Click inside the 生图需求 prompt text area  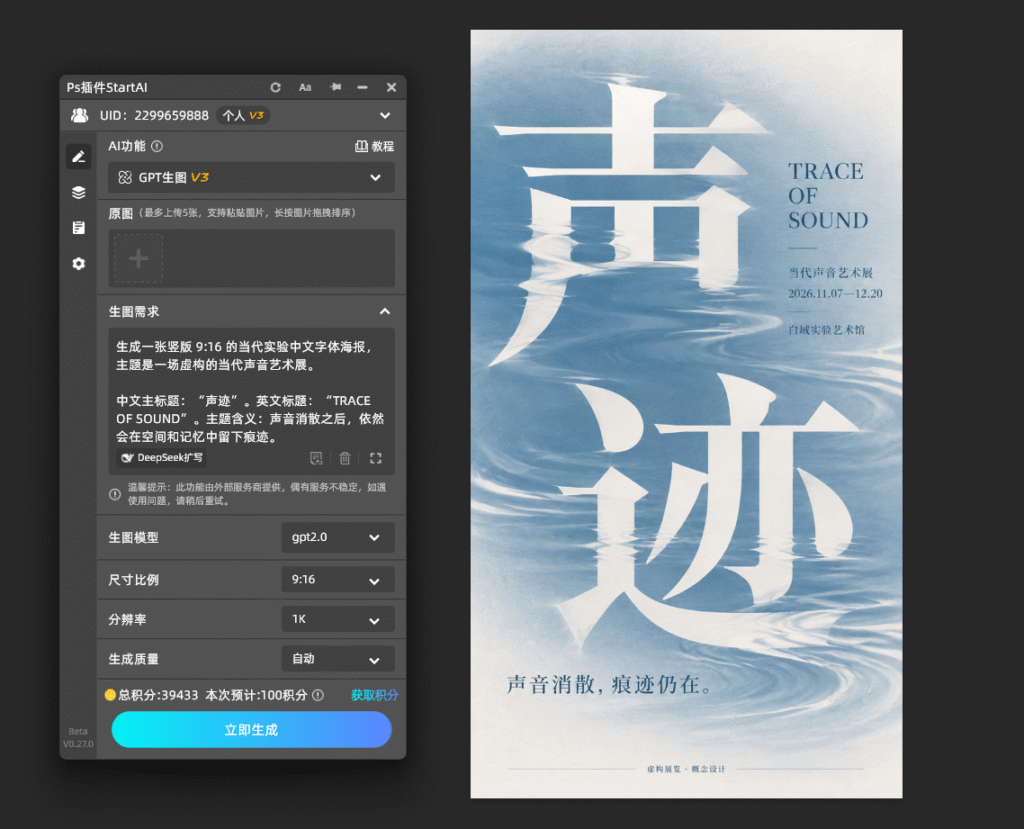point(251,391)
